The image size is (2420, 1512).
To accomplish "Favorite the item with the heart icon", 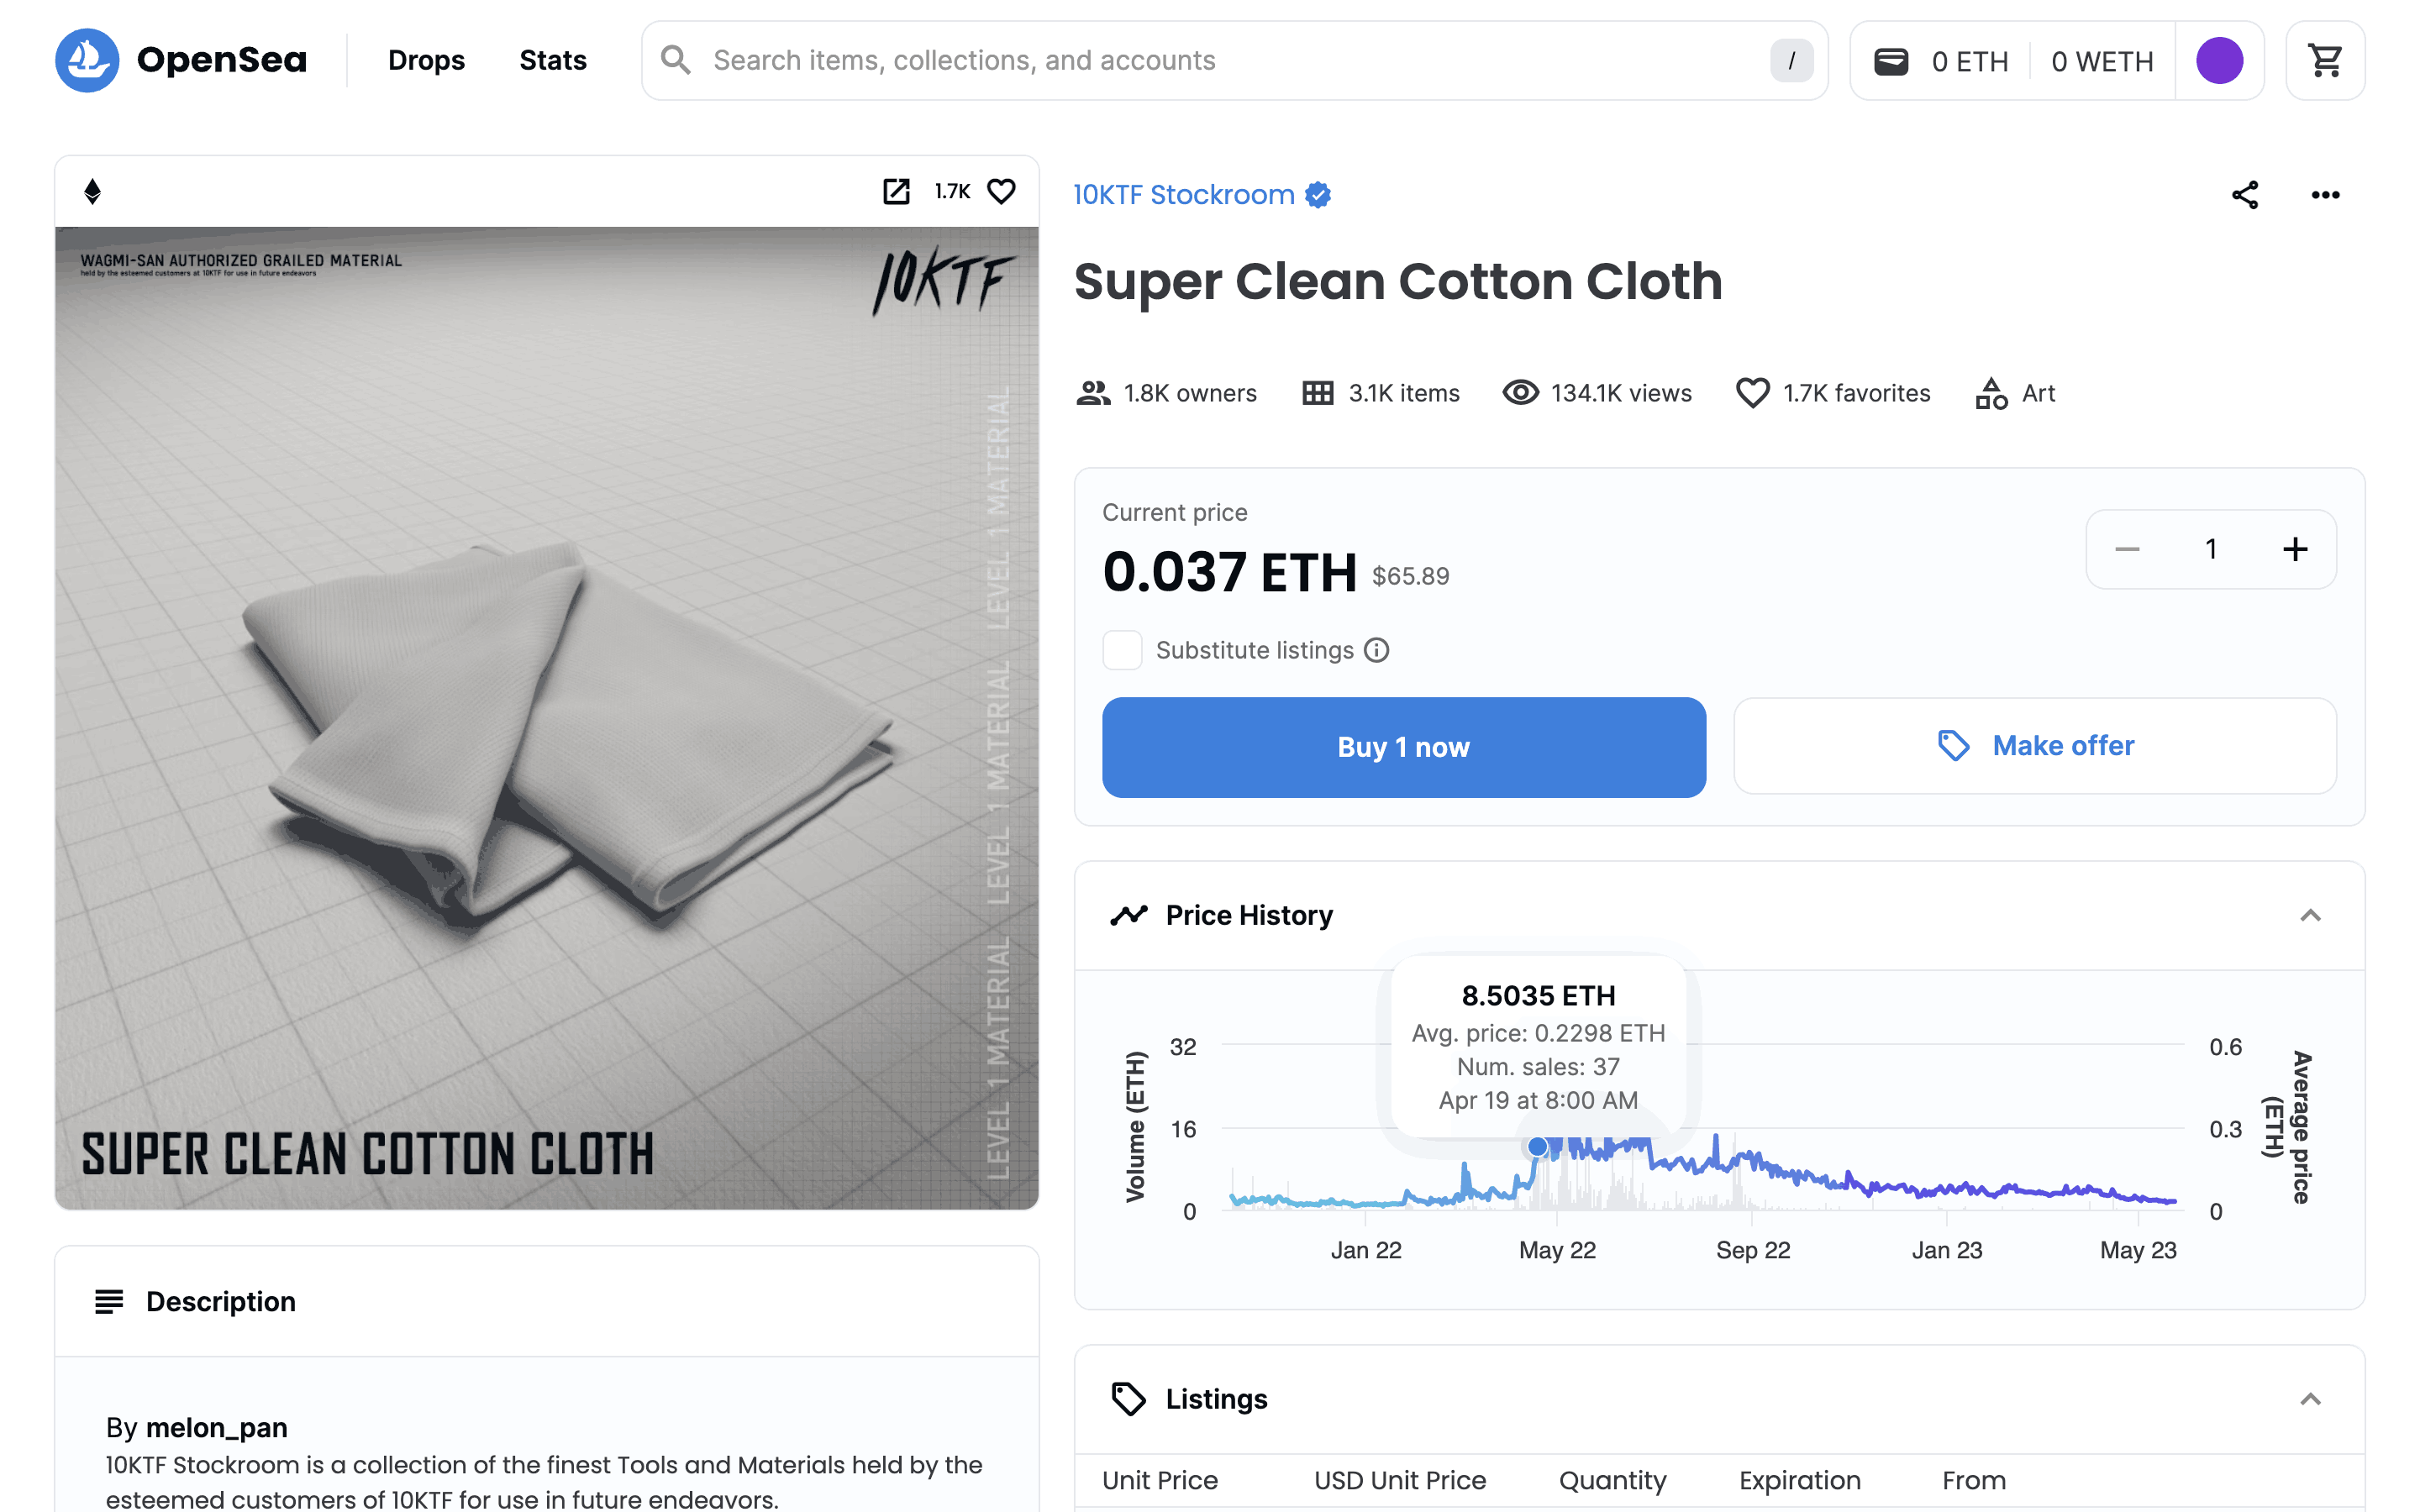I will (1001, 191).
